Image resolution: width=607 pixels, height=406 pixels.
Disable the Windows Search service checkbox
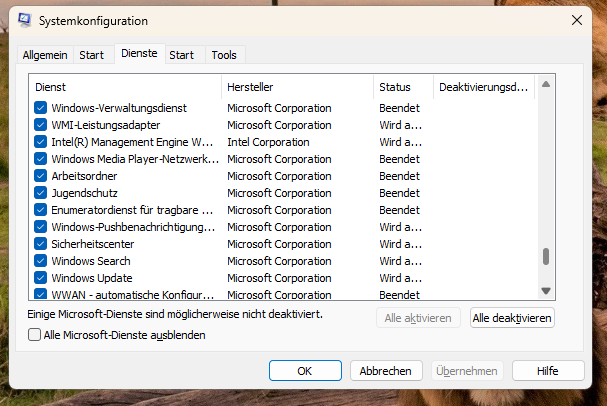tap(41, 261)
